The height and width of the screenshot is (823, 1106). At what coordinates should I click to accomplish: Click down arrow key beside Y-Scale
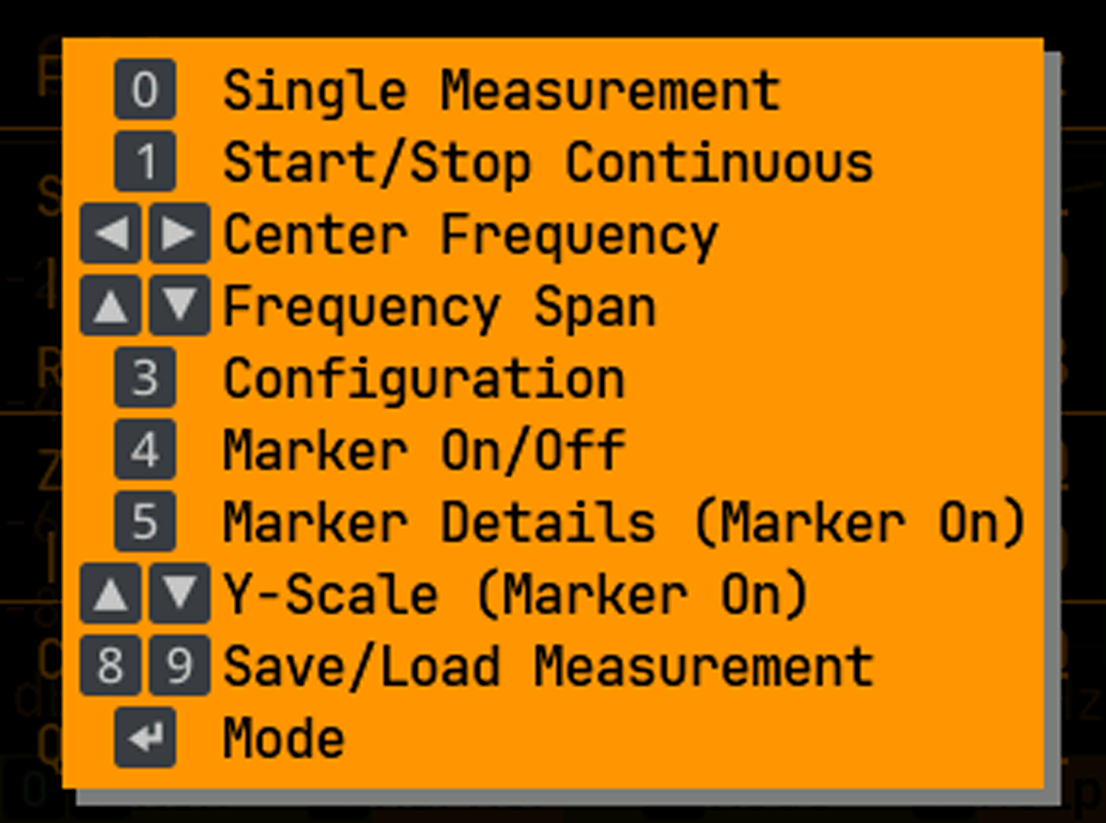tap(179, 594)
